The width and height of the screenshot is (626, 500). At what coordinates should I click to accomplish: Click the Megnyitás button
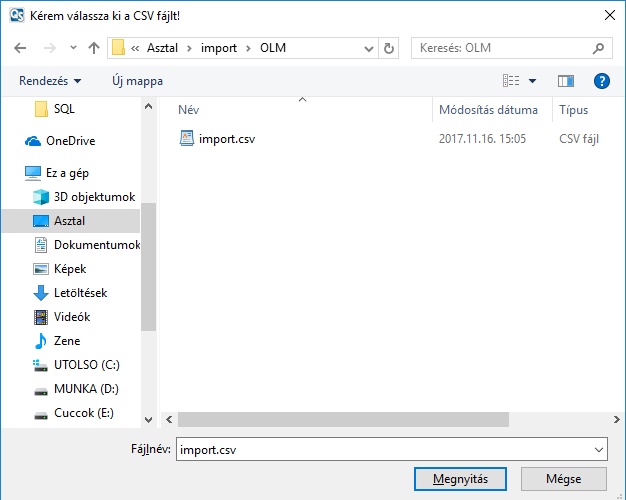pyautogui.click(x=460, y=479)
